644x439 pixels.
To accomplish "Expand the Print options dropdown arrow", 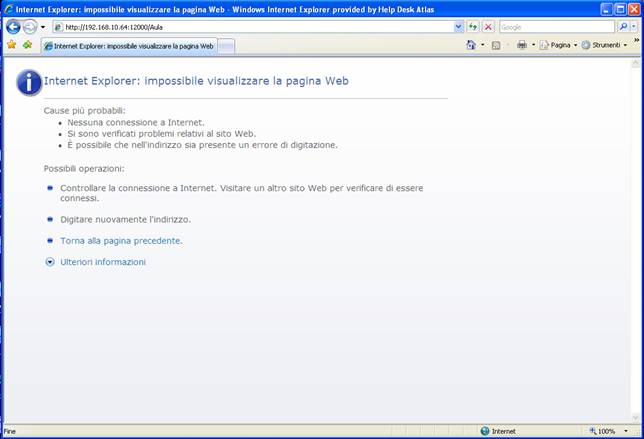I will [534, 45].
